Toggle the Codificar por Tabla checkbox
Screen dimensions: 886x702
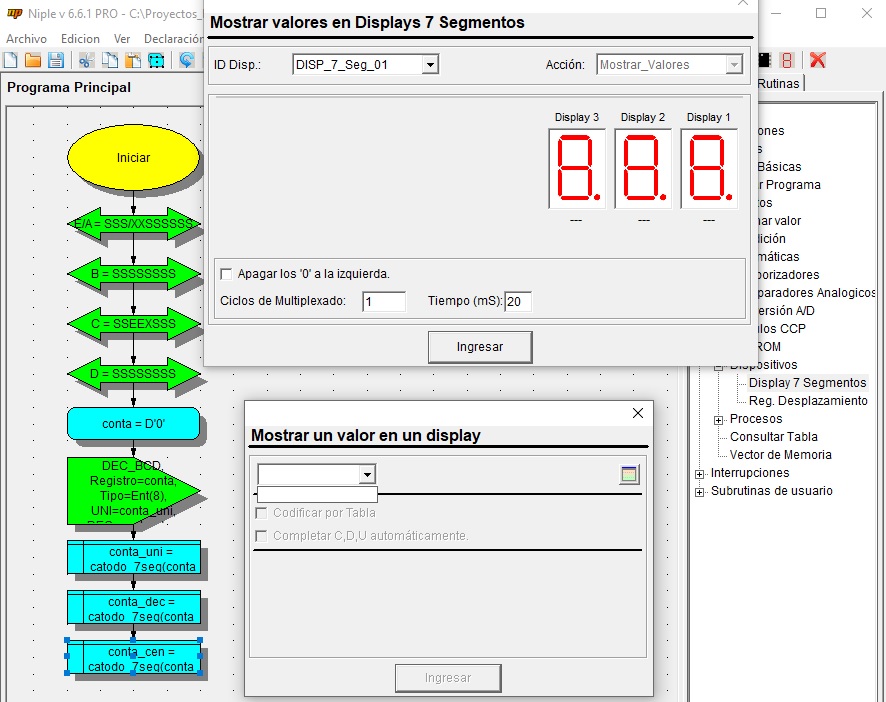point(261,513)
